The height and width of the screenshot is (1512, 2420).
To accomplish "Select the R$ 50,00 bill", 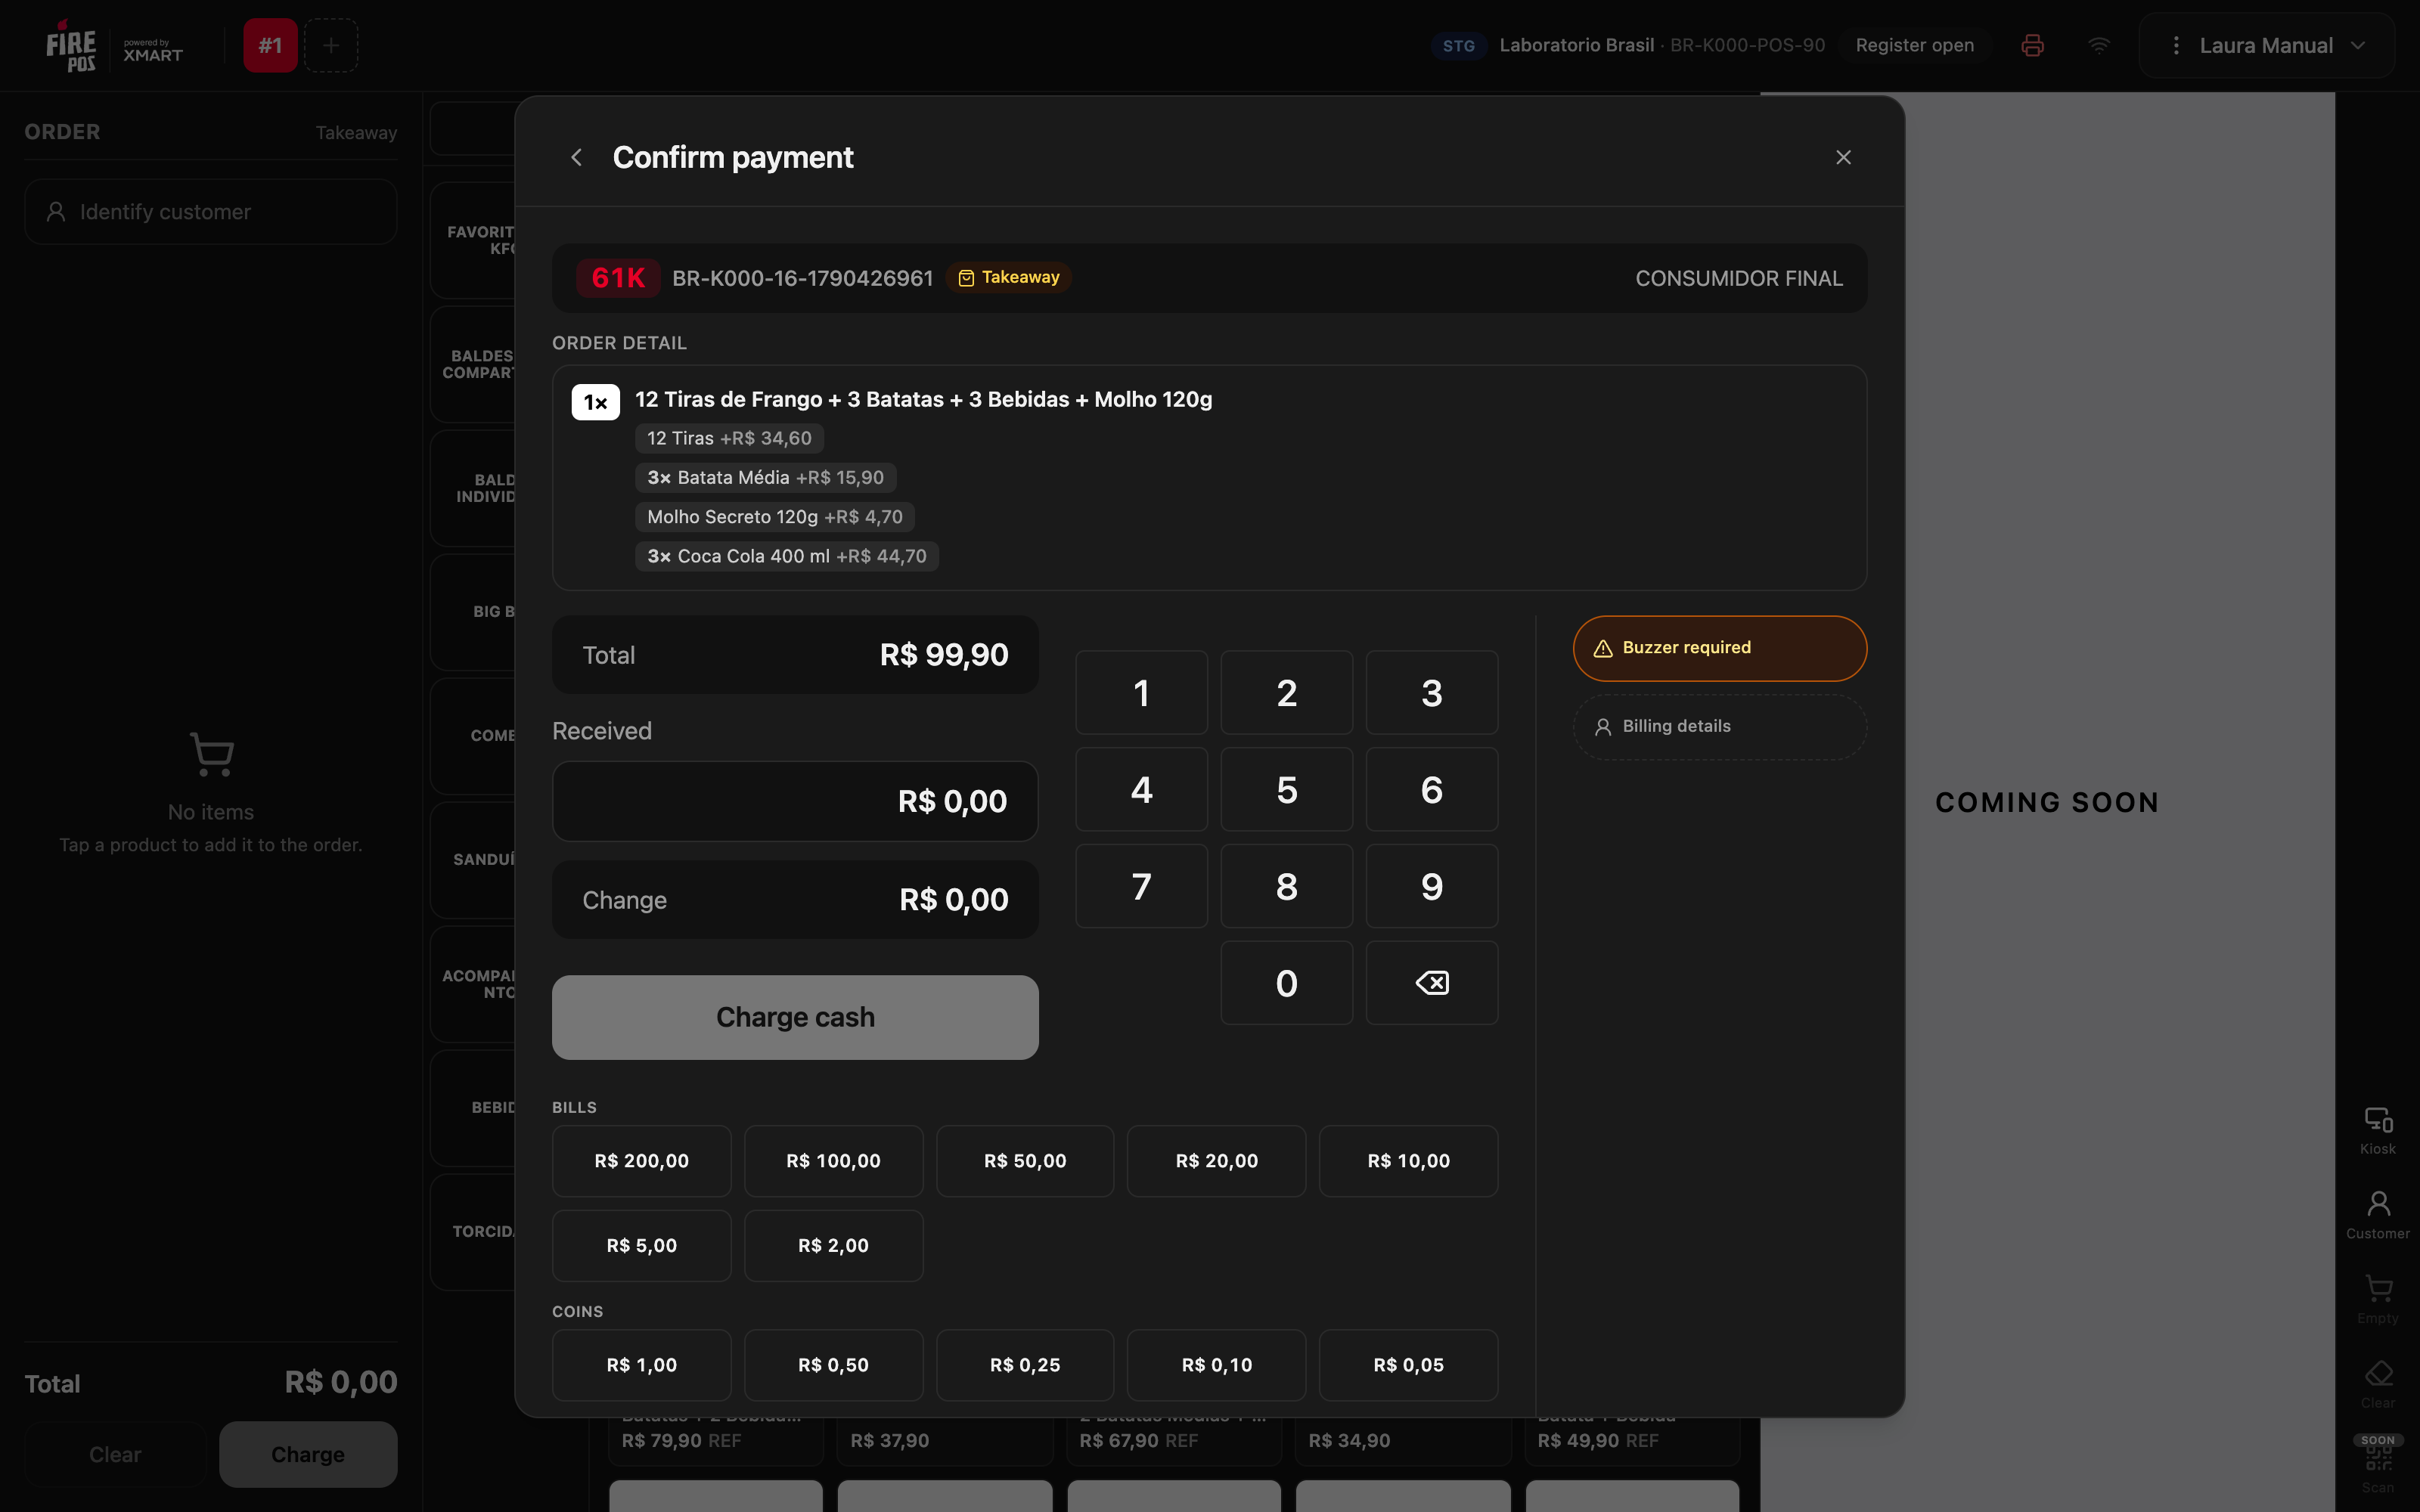I will tap(1025, 1161).
